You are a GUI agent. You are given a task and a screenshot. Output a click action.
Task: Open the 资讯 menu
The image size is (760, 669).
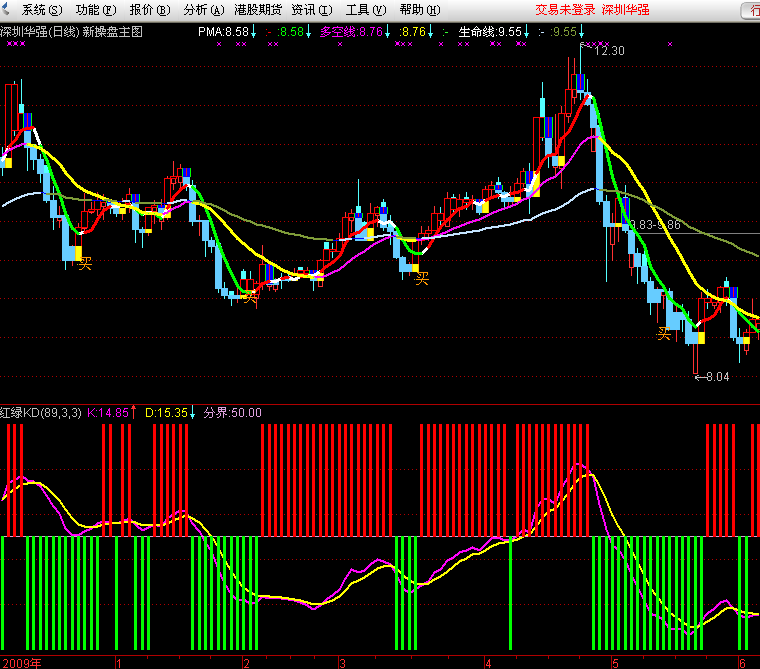311,10
